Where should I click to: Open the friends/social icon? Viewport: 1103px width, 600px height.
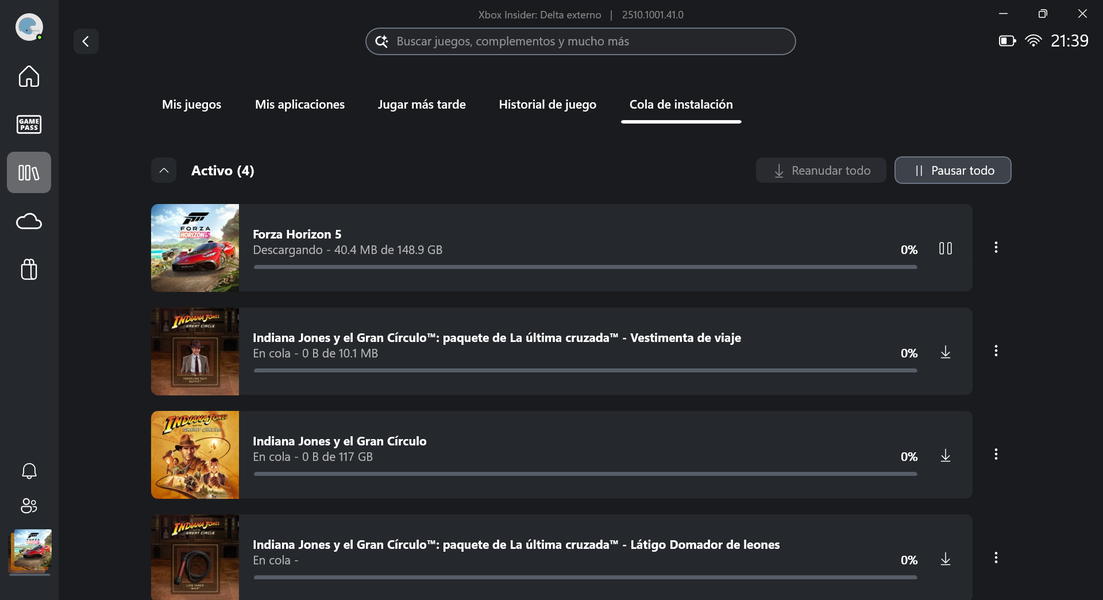point(29,506)
